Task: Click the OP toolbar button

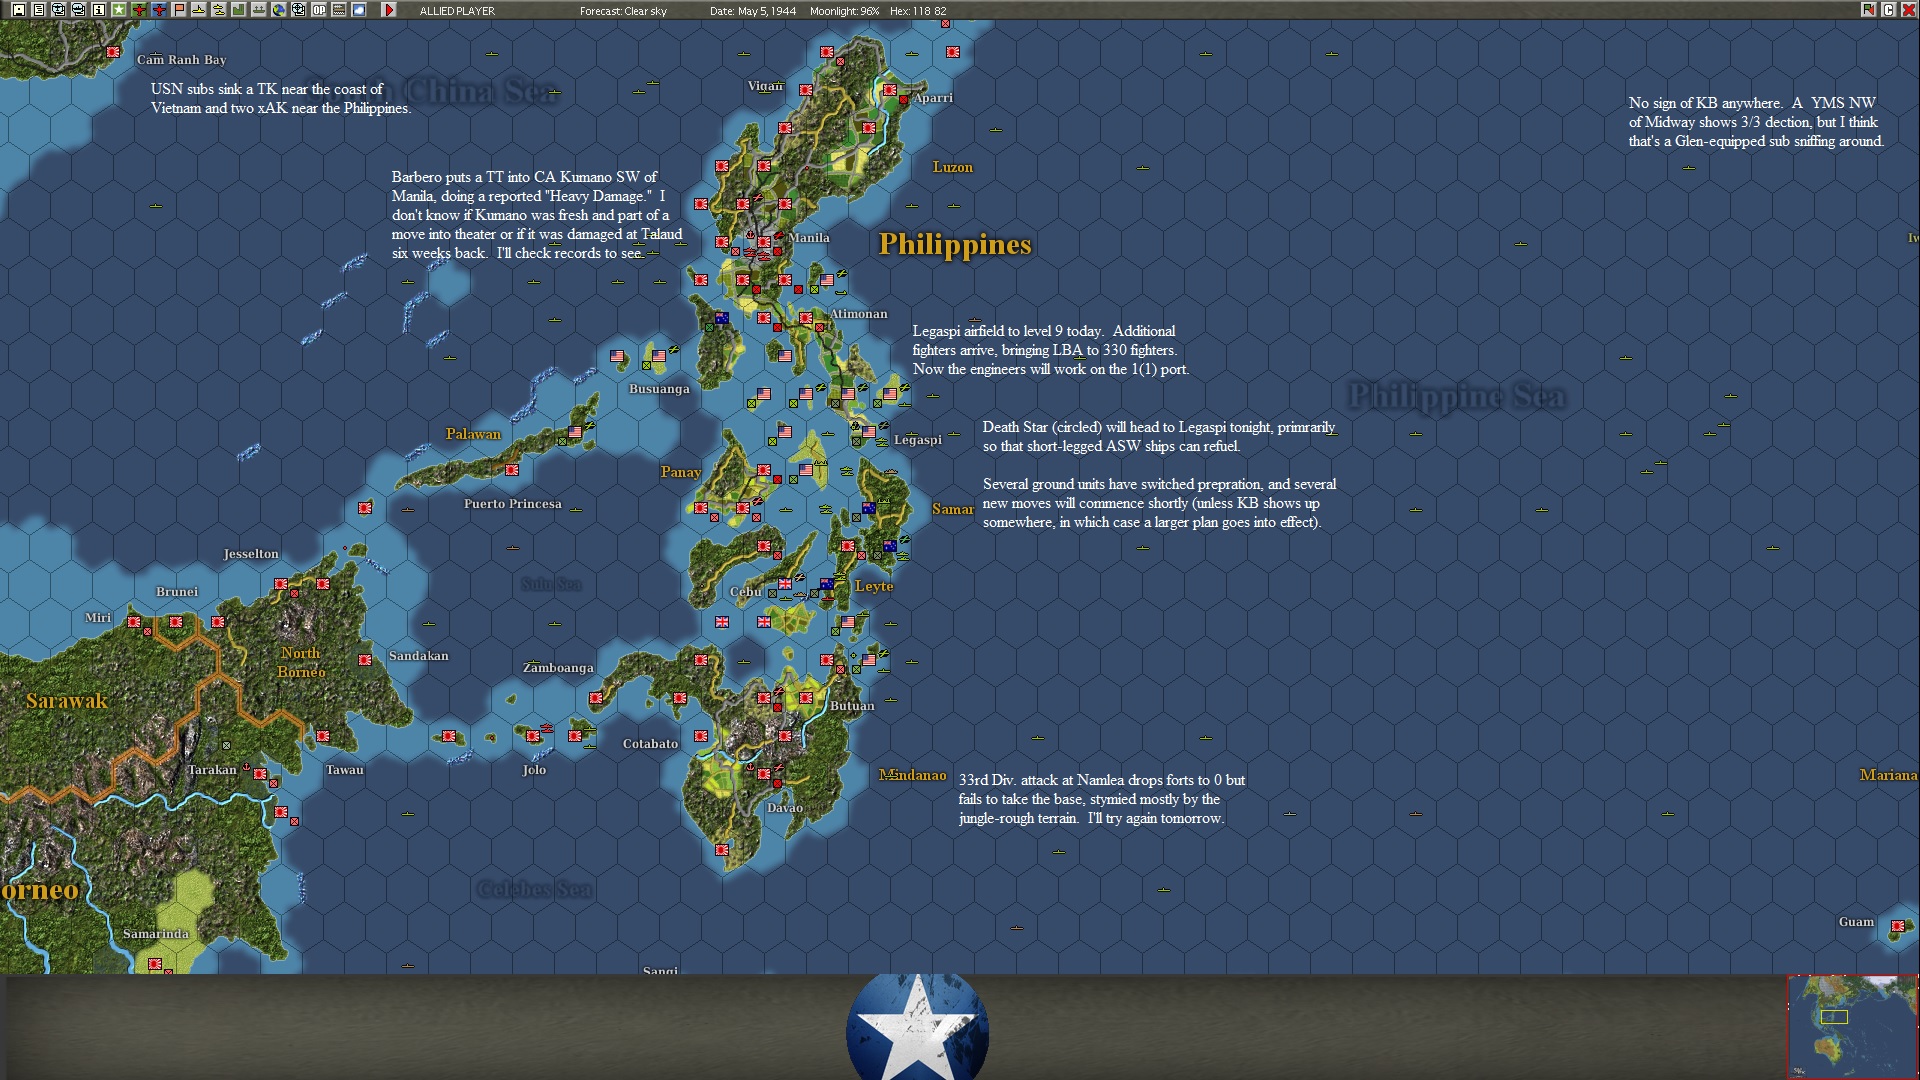Action: 318,10
